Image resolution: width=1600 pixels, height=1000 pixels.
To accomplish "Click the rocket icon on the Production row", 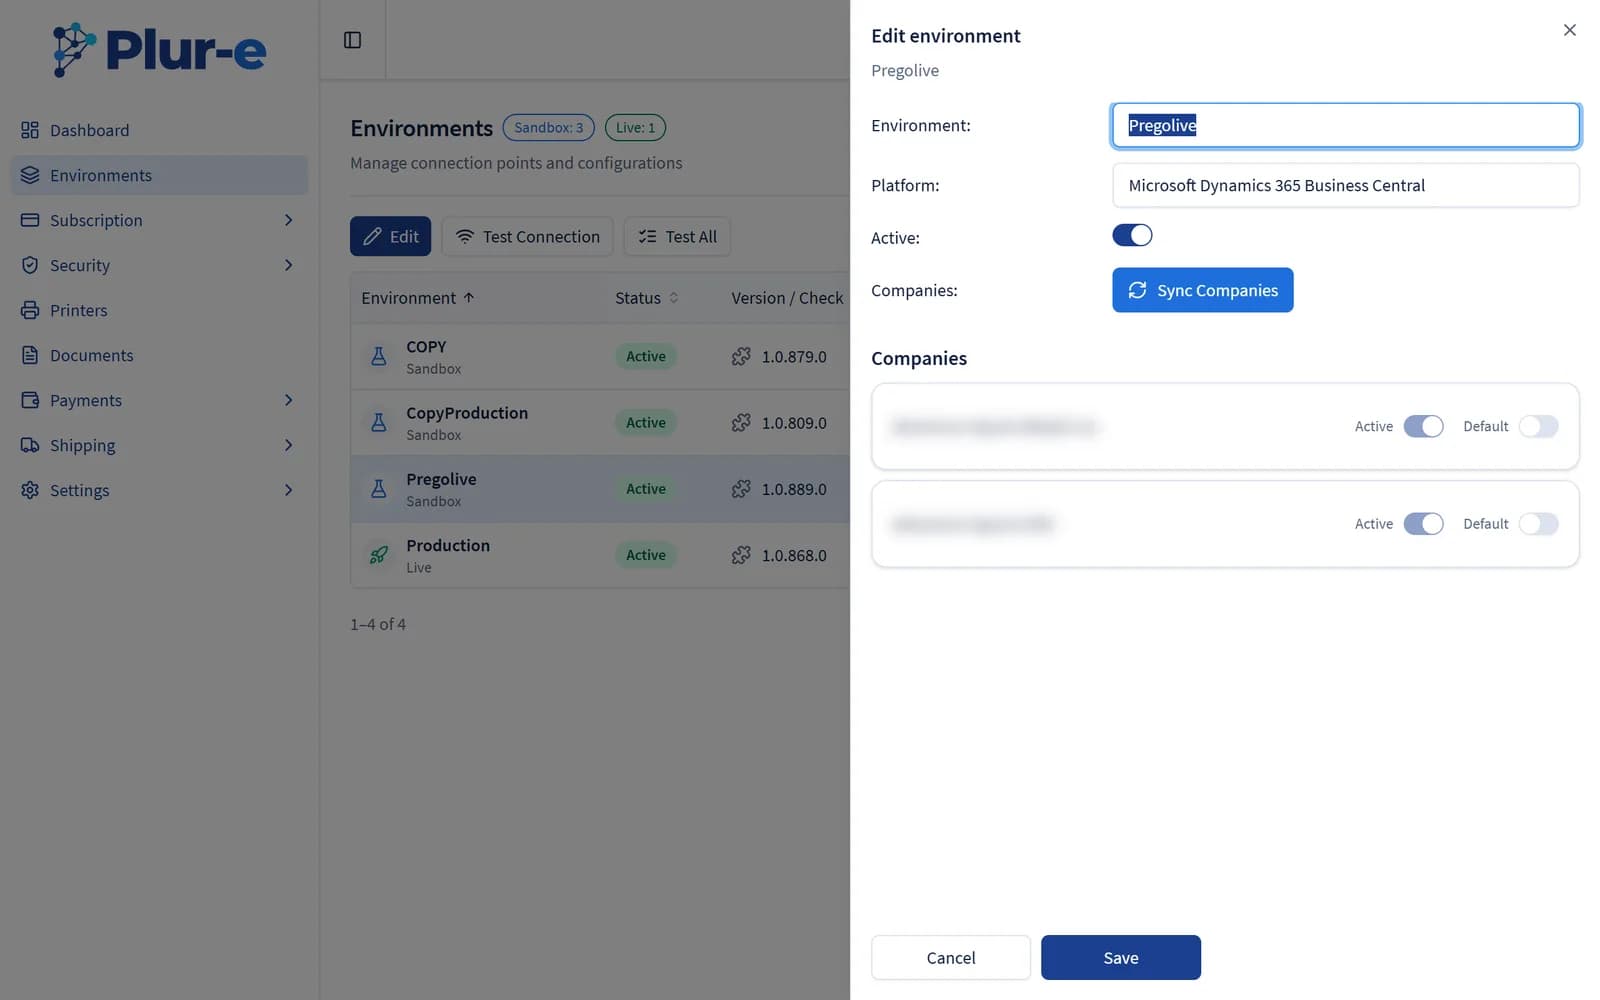I will 379,555.
